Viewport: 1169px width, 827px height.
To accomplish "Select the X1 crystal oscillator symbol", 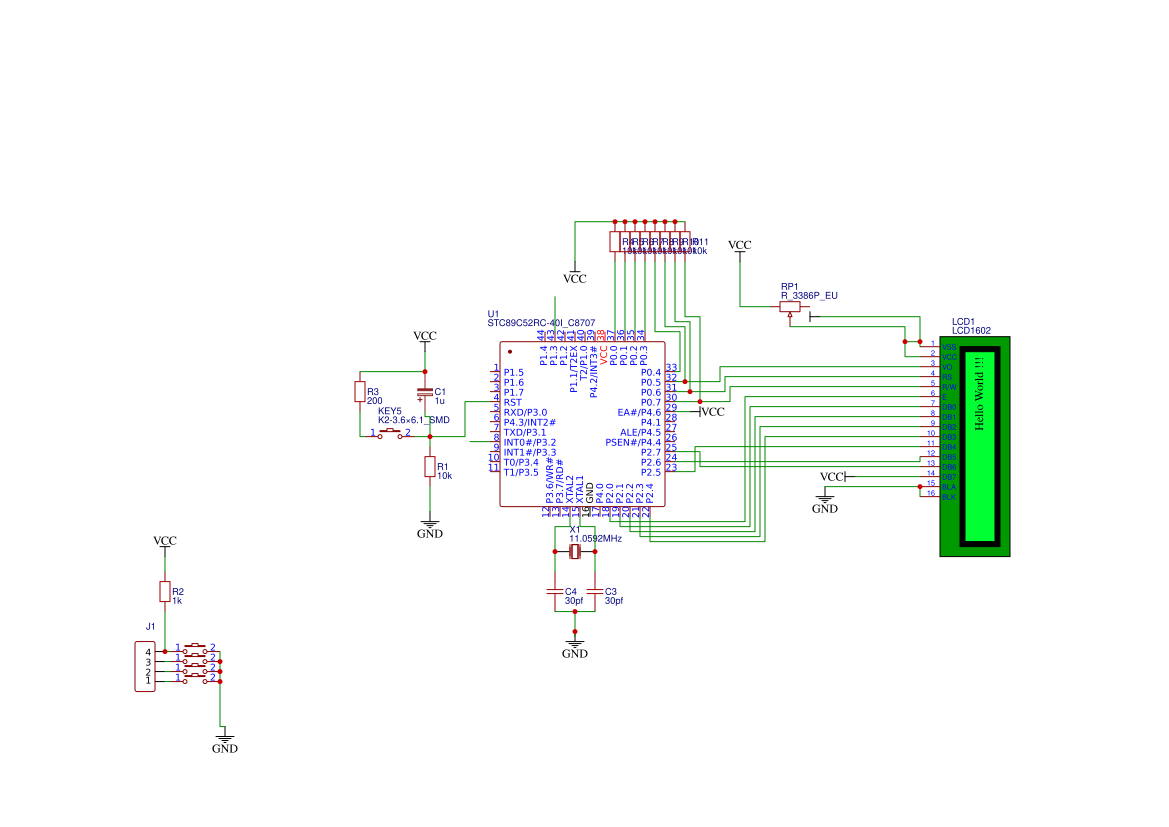I will tap(575, 551).
